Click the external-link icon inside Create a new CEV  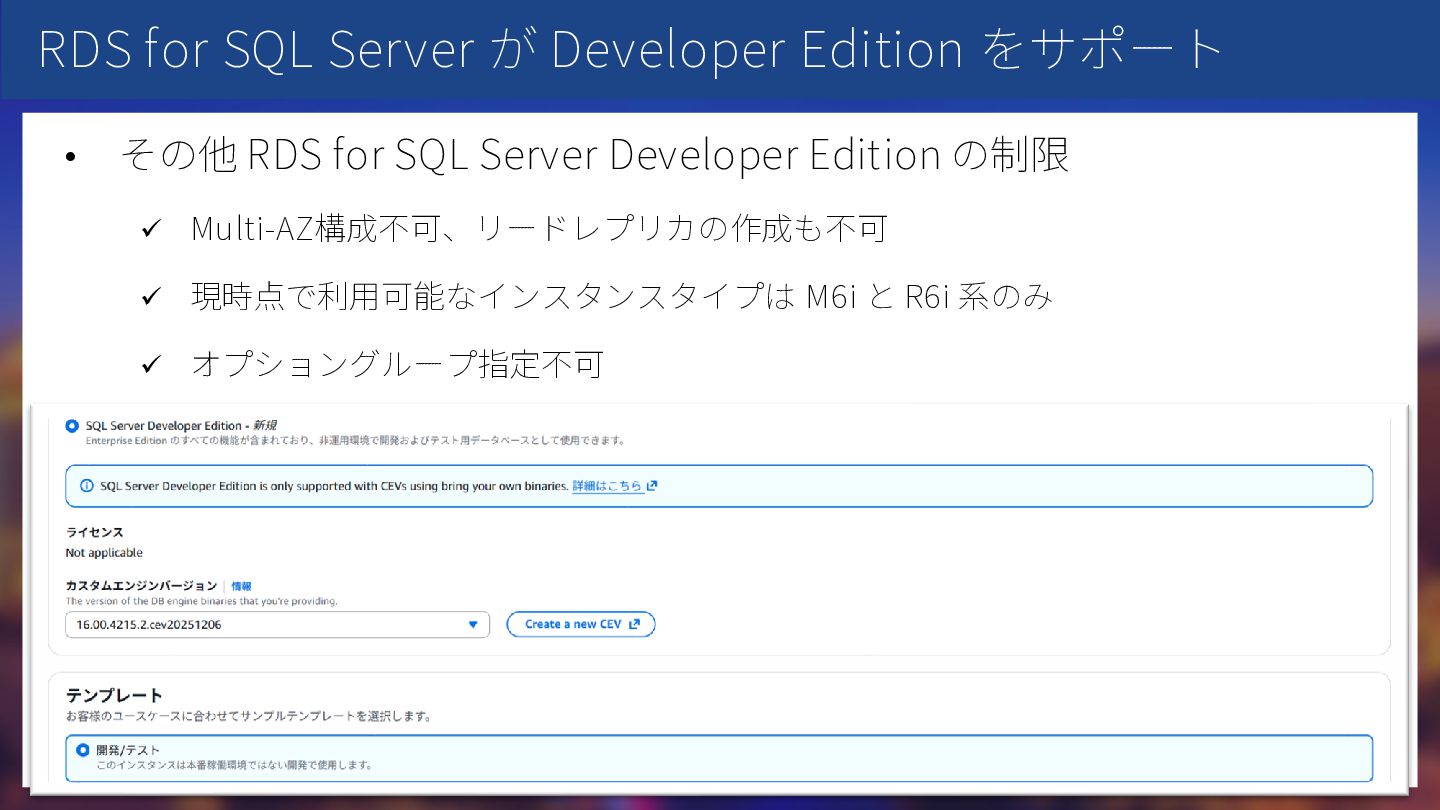[x=634, y=625]
